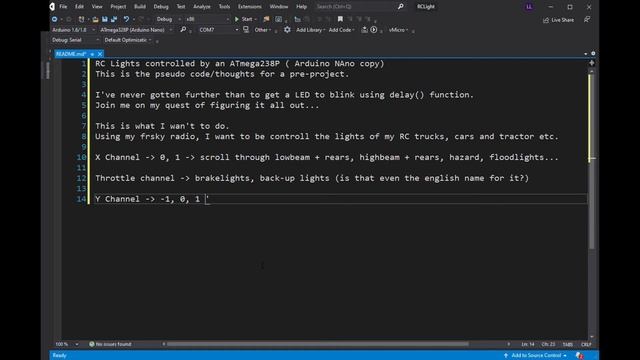This screenshot has width=640, height=360.
Task: Open the Test menu
Action: (x=180, y=7)
